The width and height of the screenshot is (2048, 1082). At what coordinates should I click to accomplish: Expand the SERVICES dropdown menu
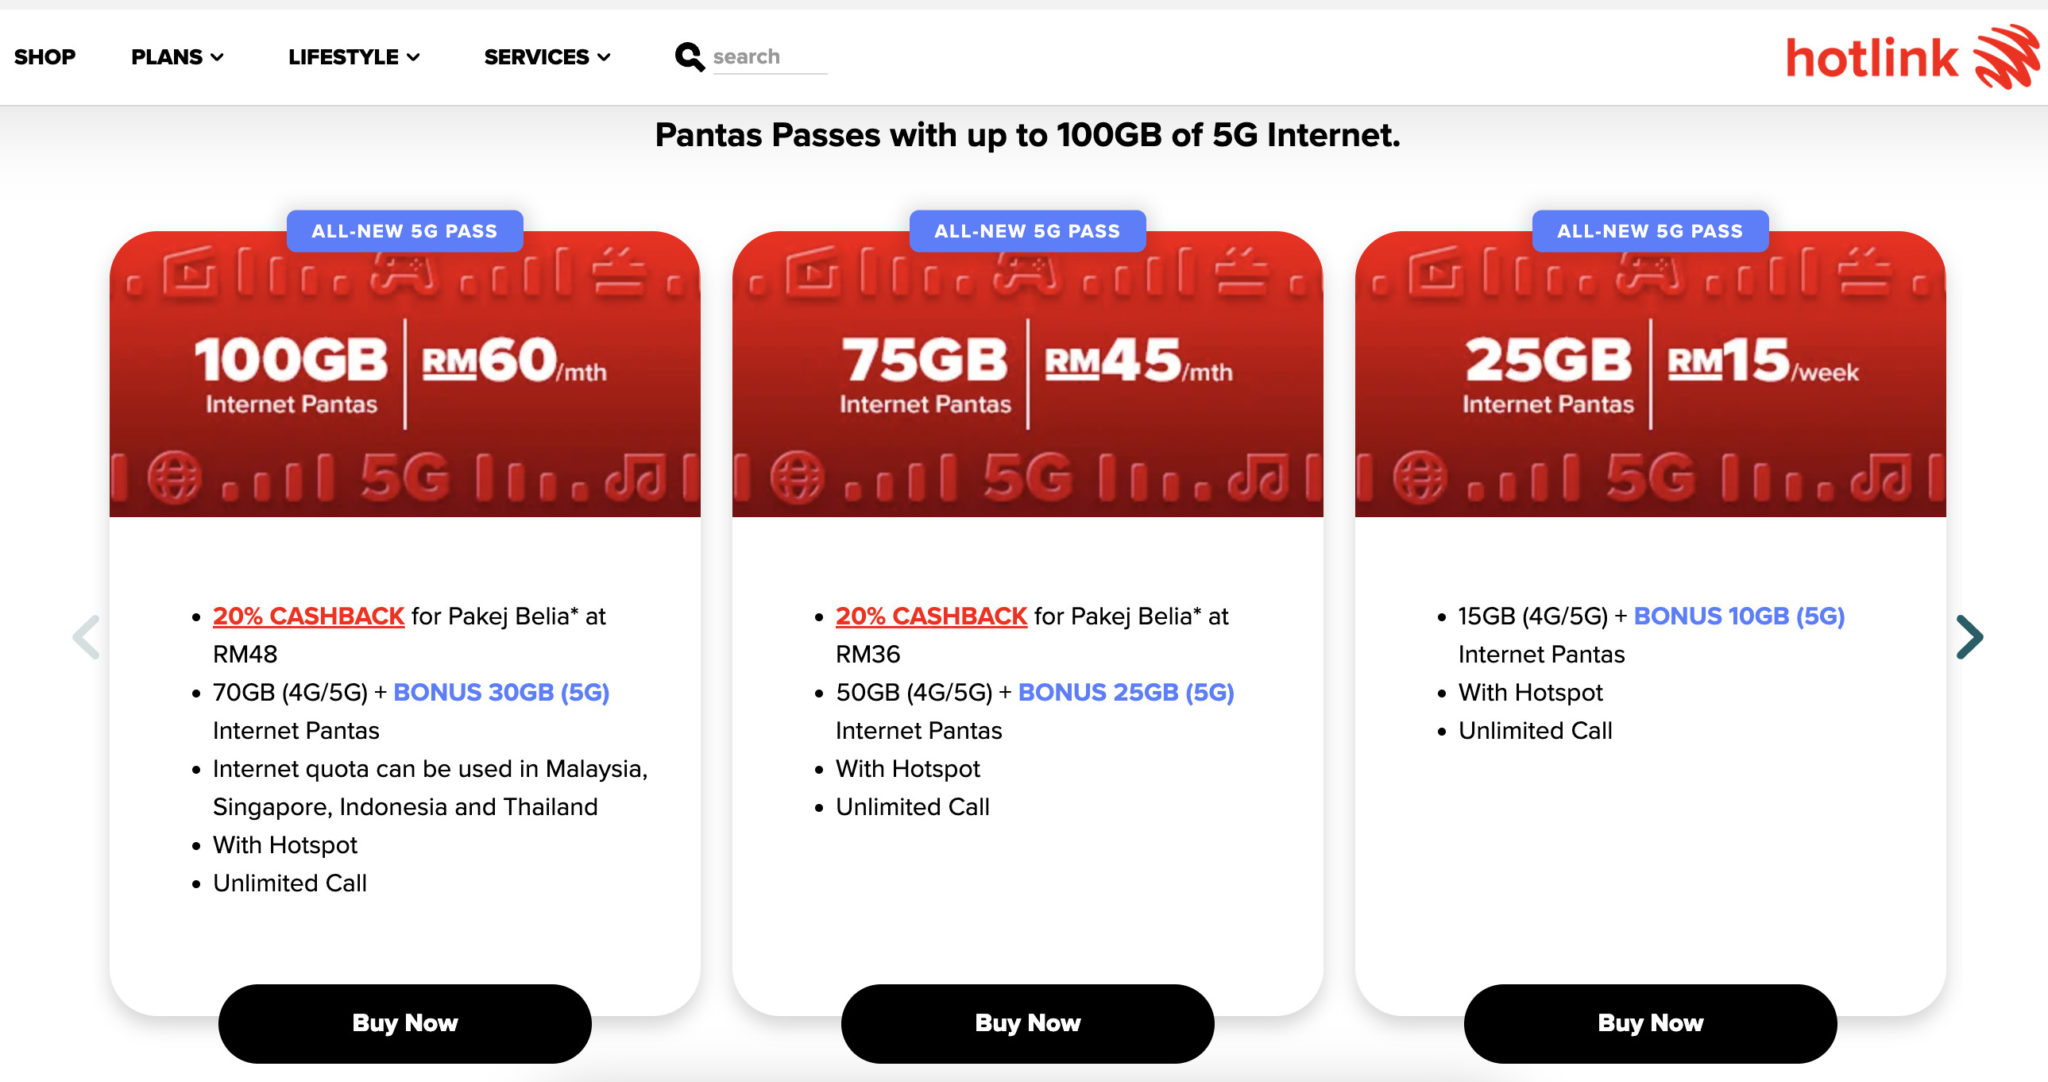546,57
